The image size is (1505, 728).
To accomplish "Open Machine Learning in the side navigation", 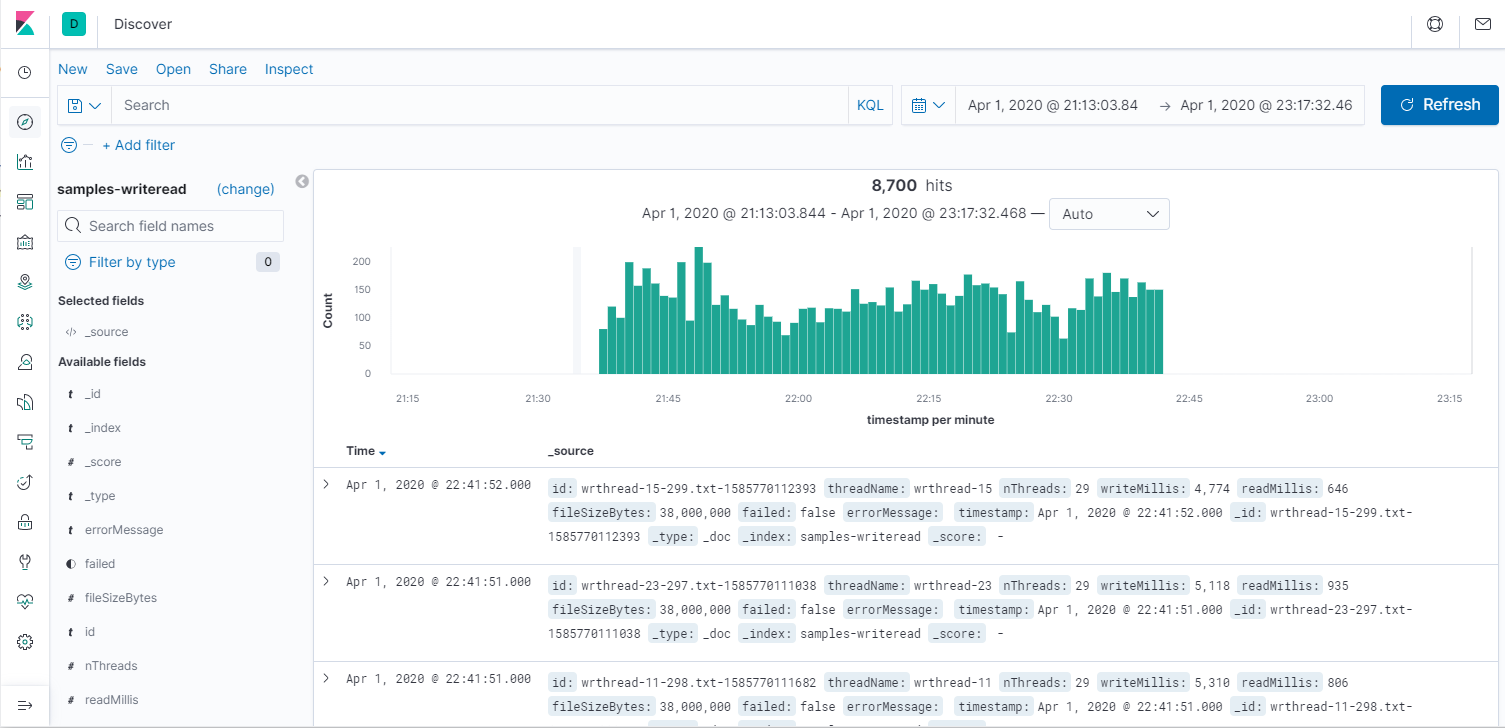I will pos(25,322).
